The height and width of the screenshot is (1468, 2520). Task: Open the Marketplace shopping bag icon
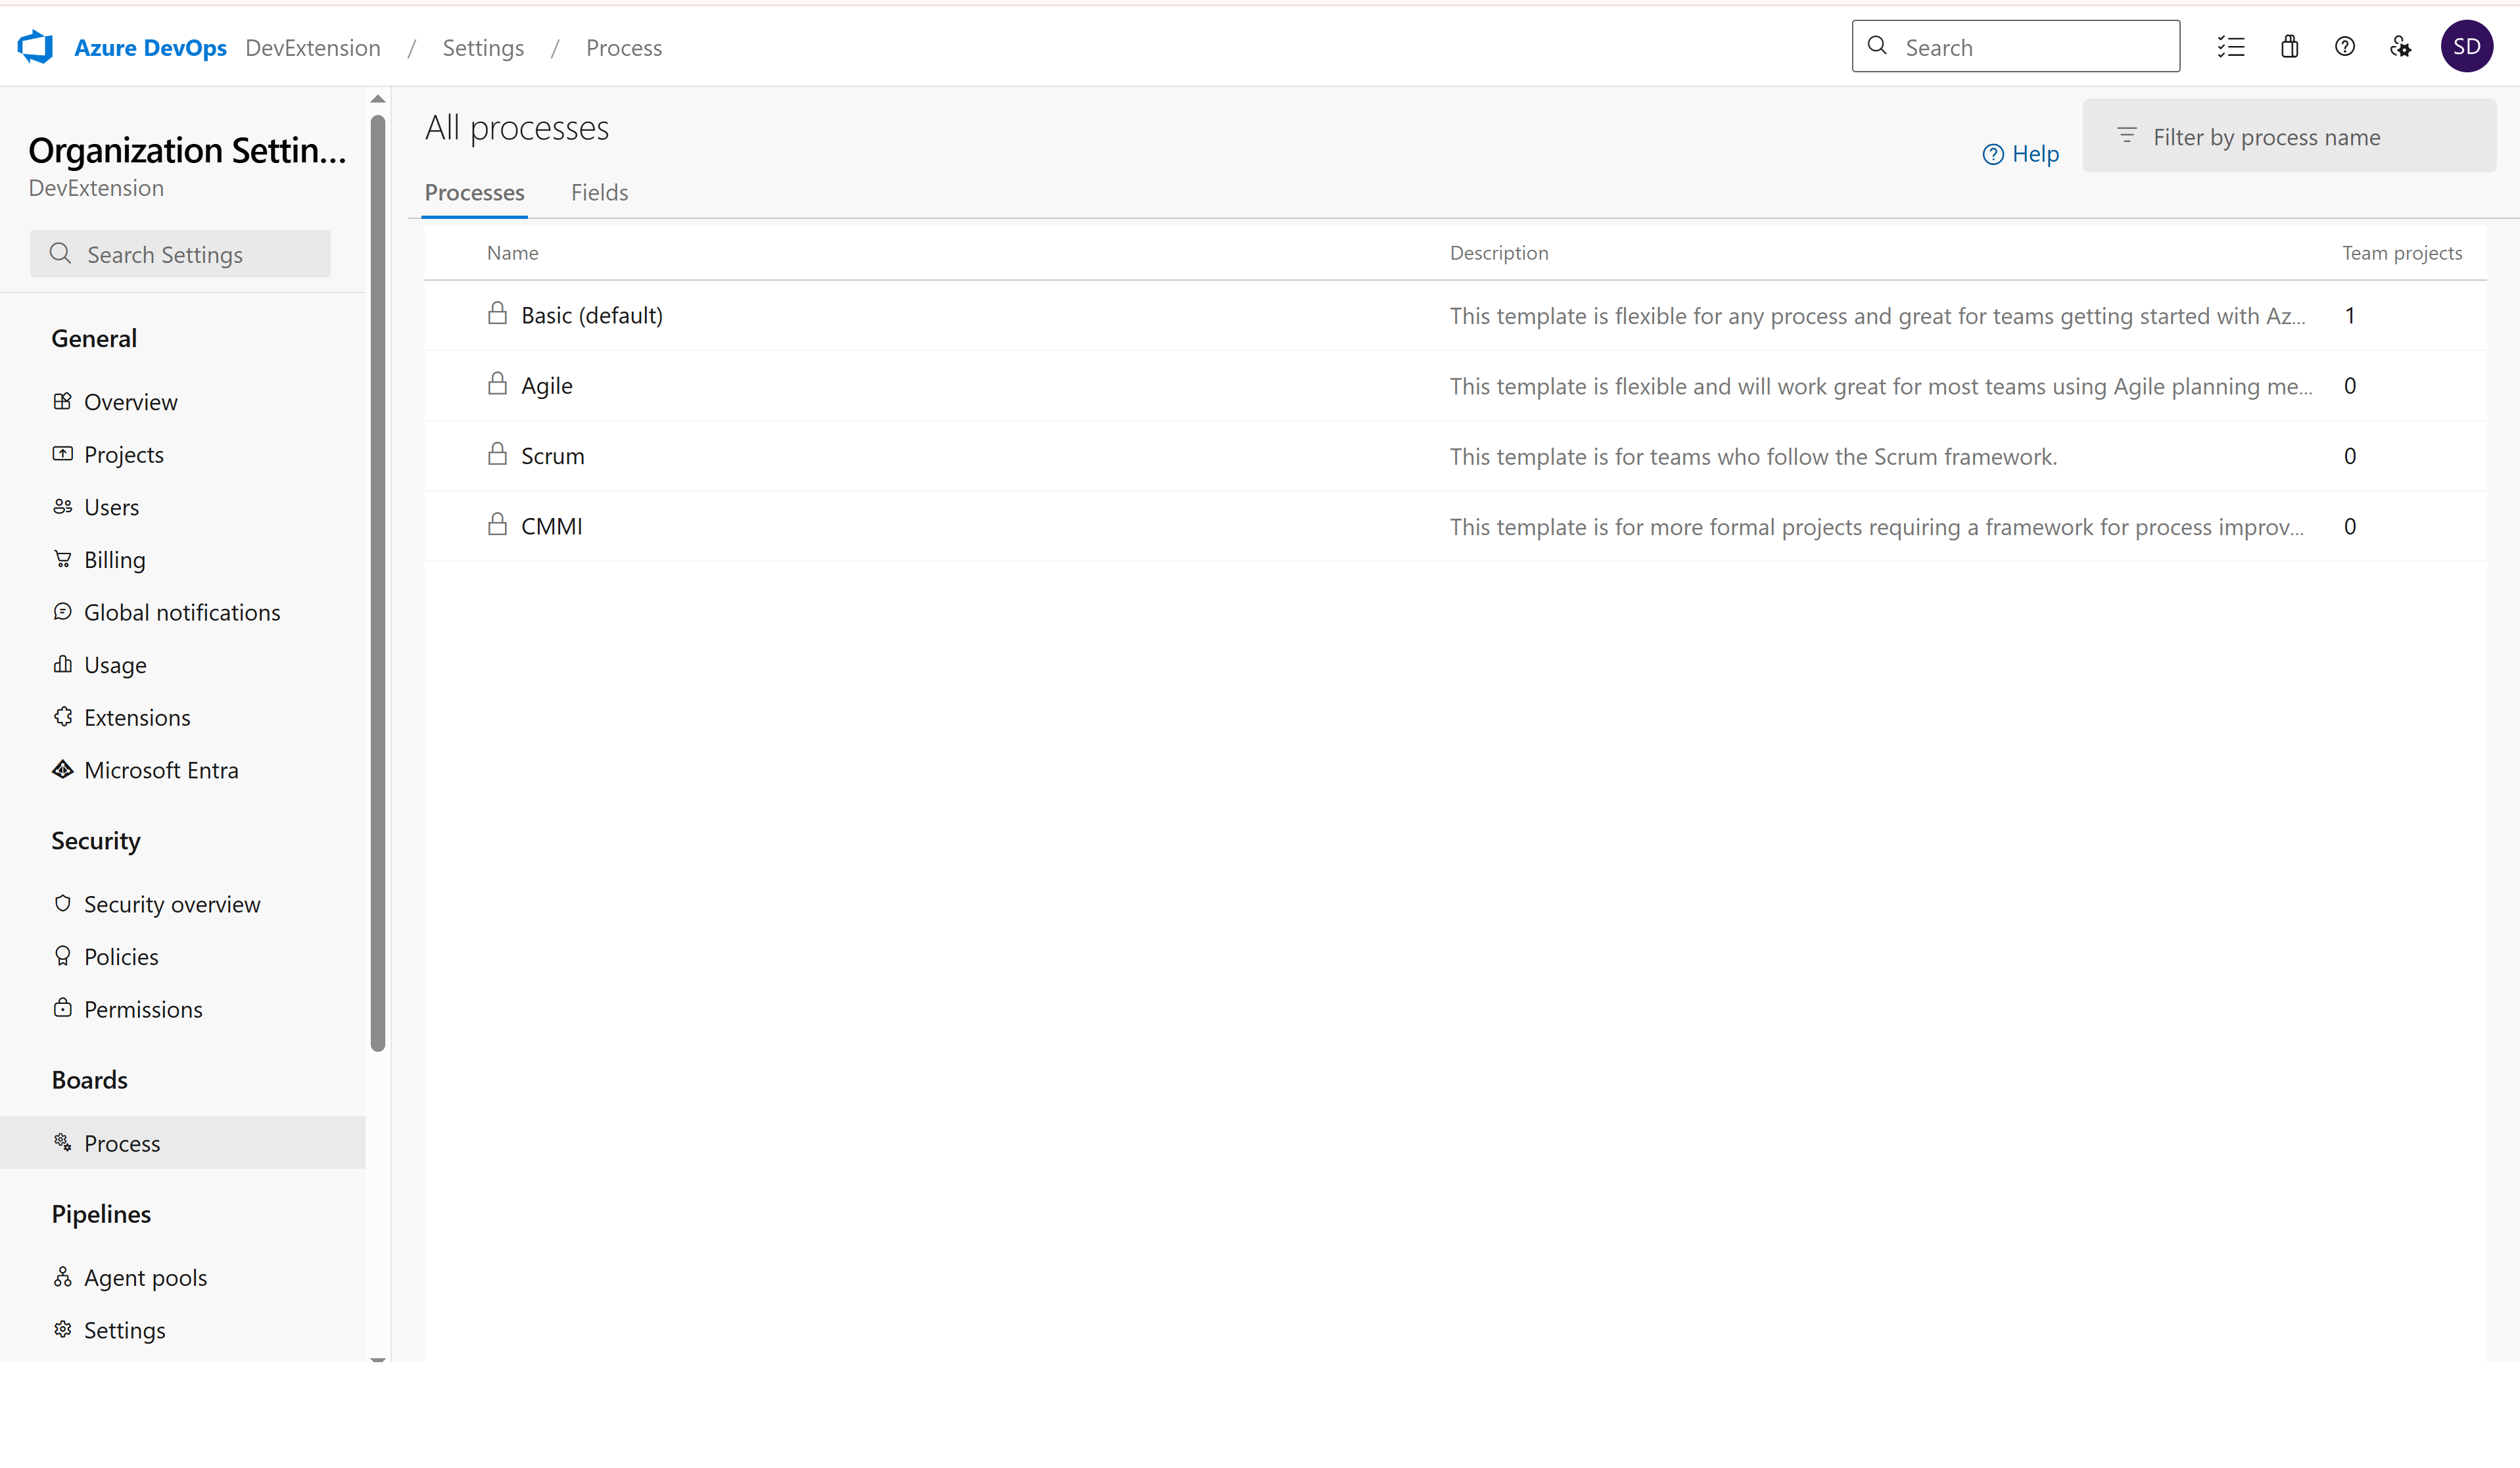[x=2289, y=47]
